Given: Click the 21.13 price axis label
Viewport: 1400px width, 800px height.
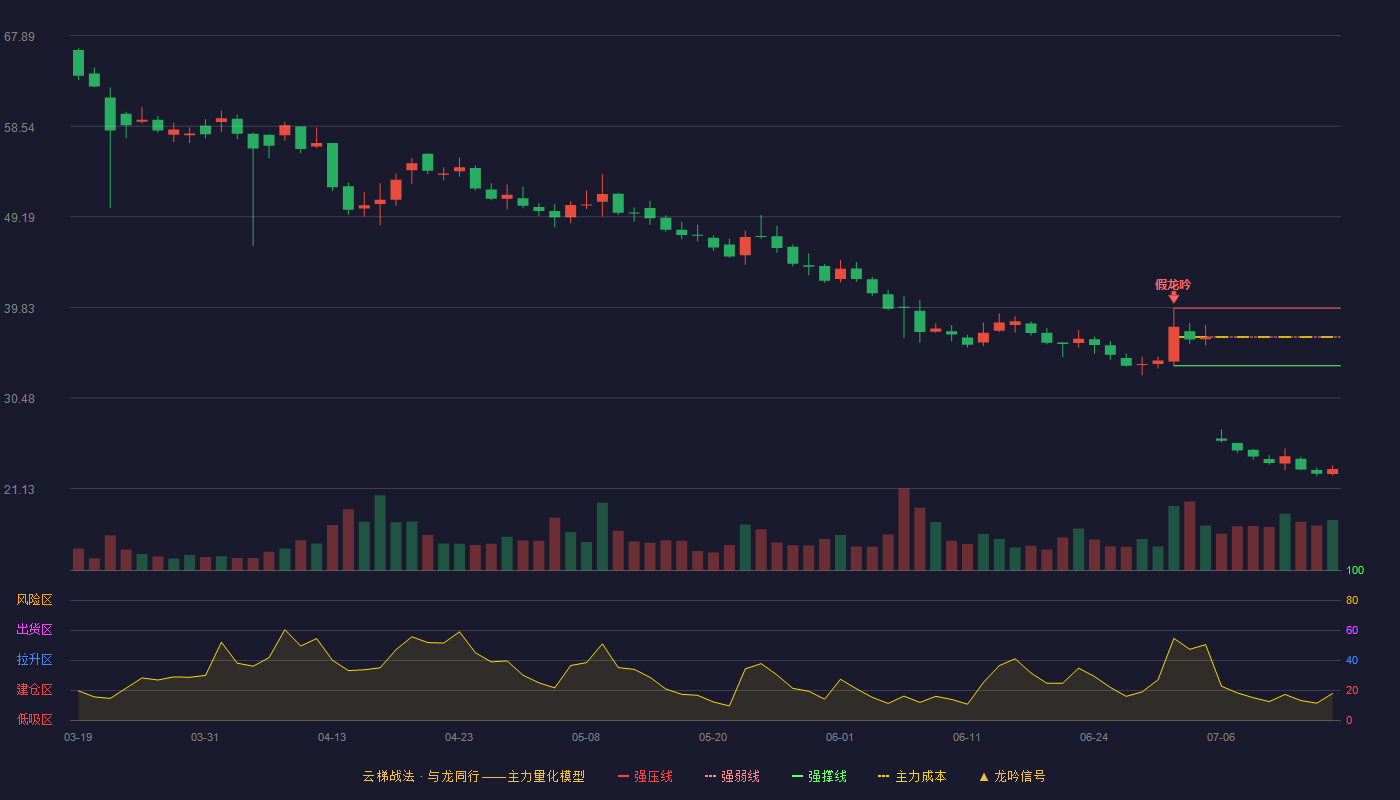Looking at the screenshot, I should 19,490.
